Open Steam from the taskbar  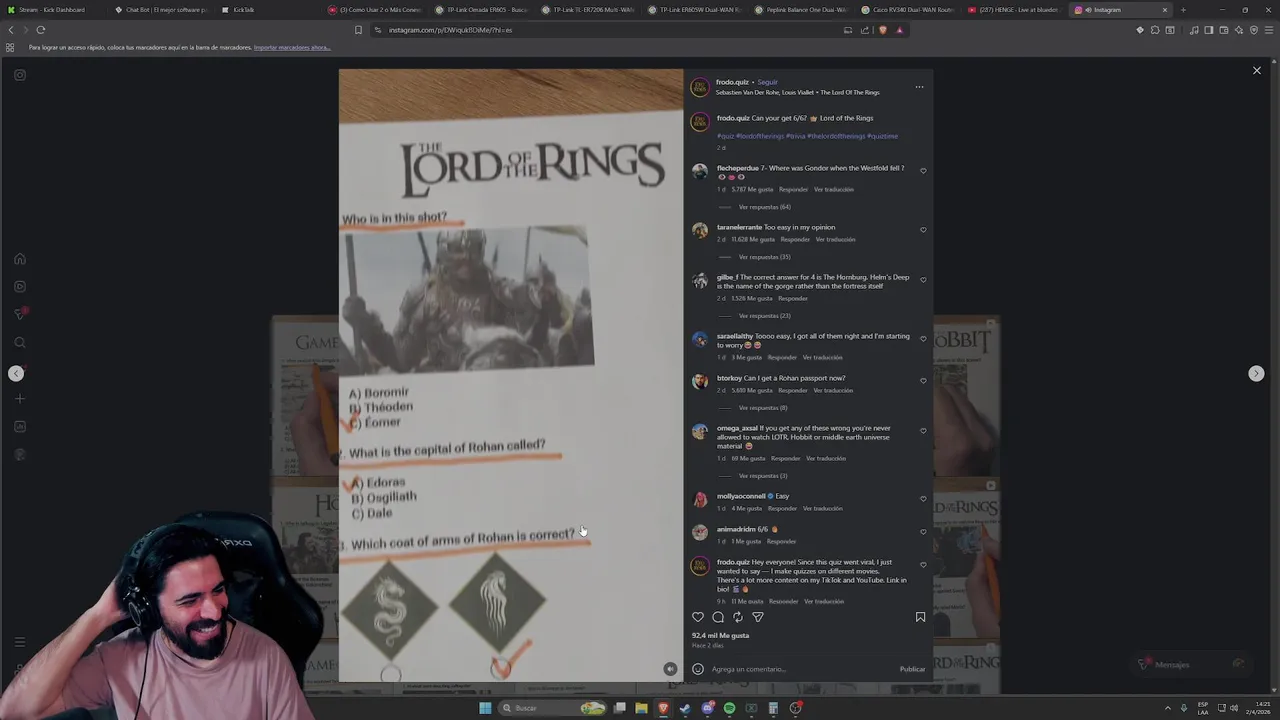click(x=685, y=708)
